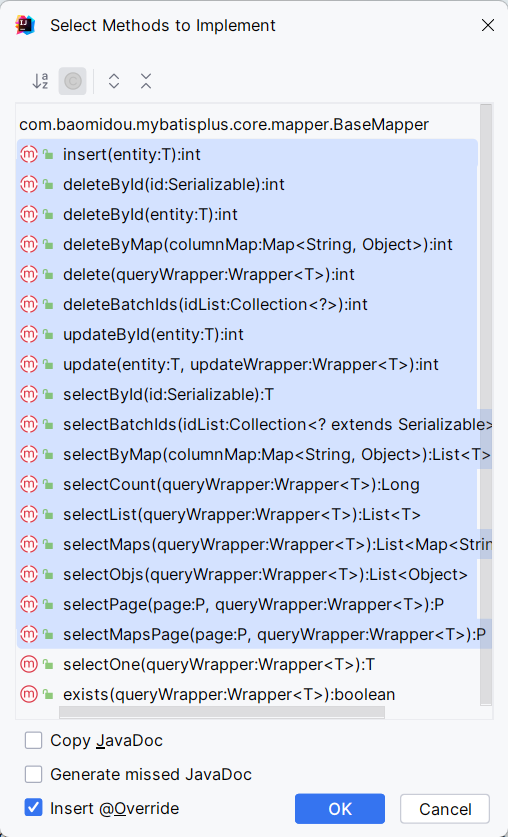Select deleteBatchIds(idList:Collection<?>):int text
This screenshot has height=837, width=508.
216,304
